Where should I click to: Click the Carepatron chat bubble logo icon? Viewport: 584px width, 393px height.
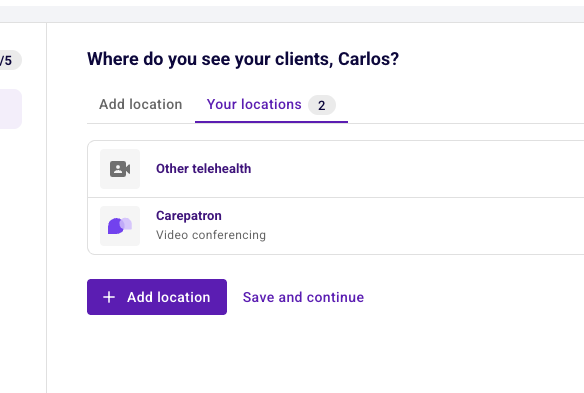[120, 226]
